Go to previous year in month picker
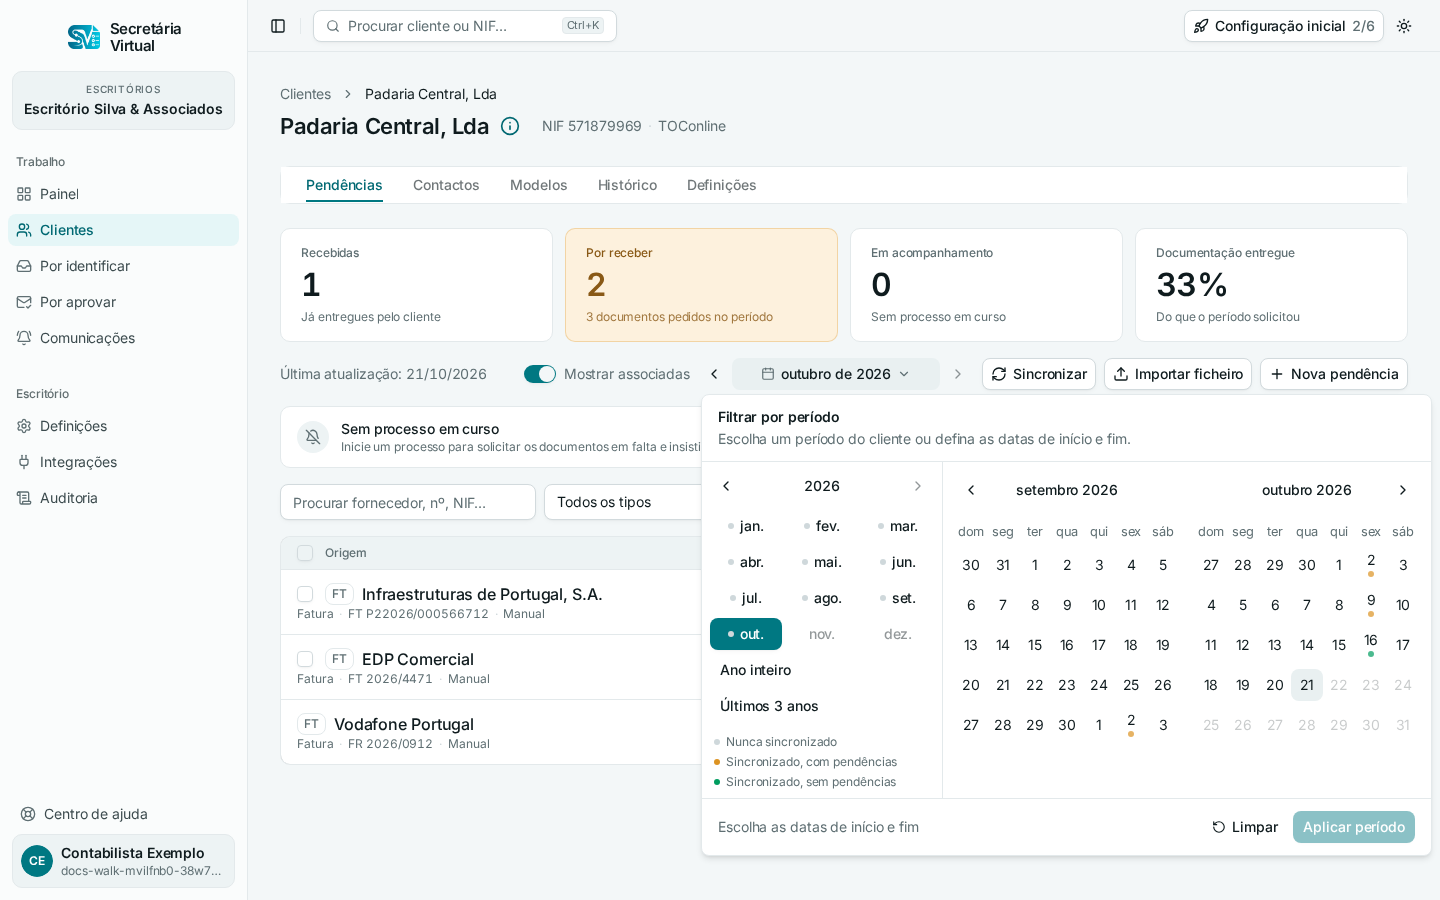The height and width of the screenshot is (900, 1440). pyautogui.click(x=727, y=486)
